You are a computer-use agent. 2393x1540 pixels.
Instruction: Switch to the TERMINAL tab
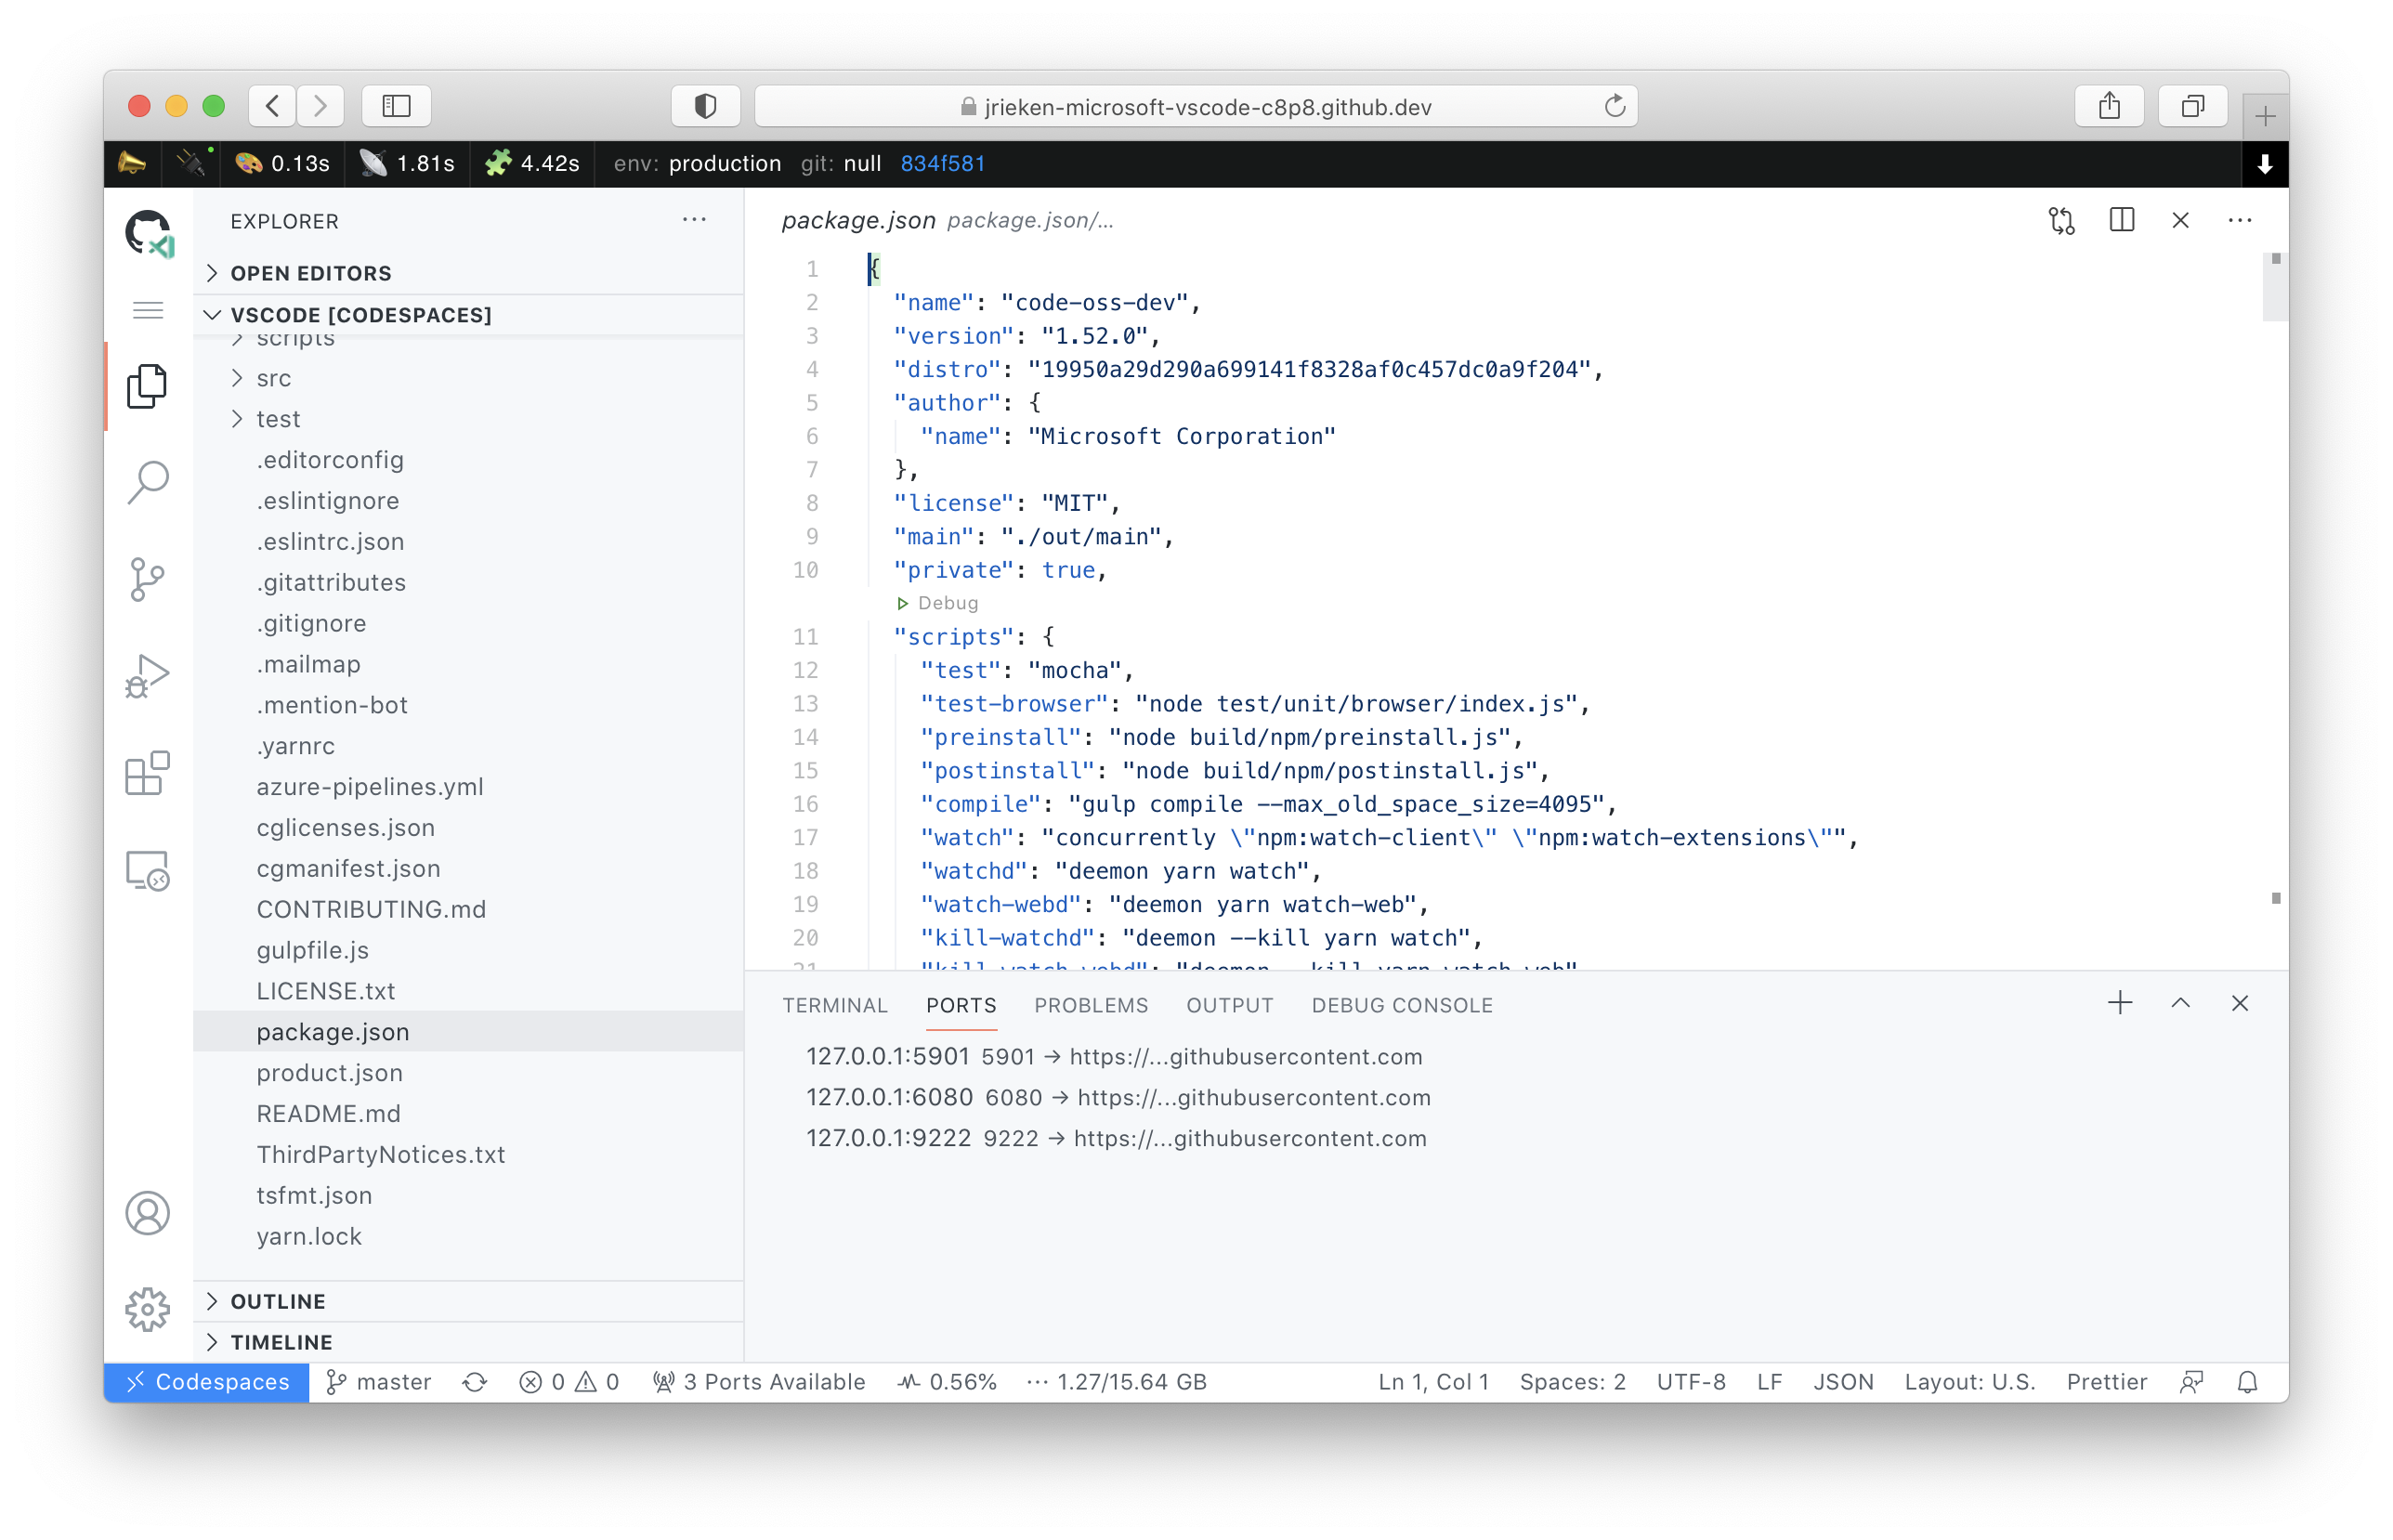click(x=836, y=1005)
